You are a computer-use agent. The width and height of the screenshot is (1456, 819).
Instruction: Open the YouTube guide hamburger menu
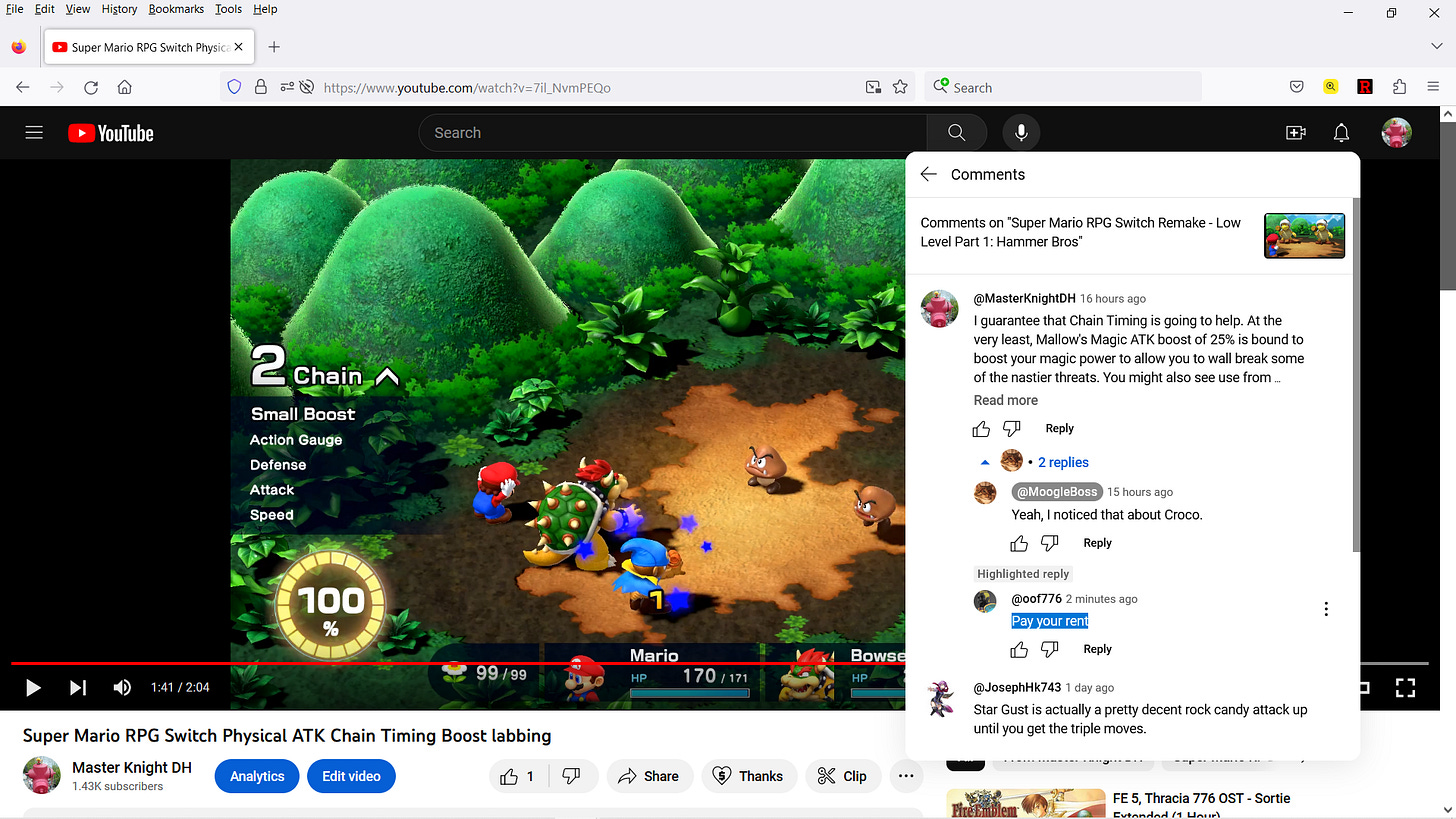34,133
